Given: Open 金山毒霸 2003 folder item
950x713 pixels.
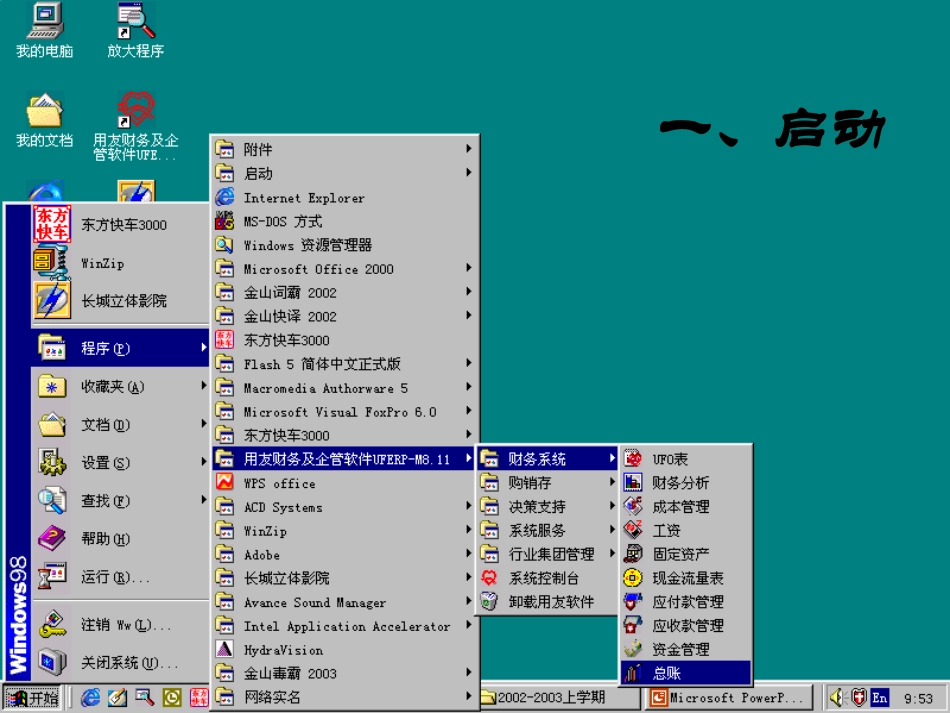Looking at the screenshot, I should click(344, 673).
